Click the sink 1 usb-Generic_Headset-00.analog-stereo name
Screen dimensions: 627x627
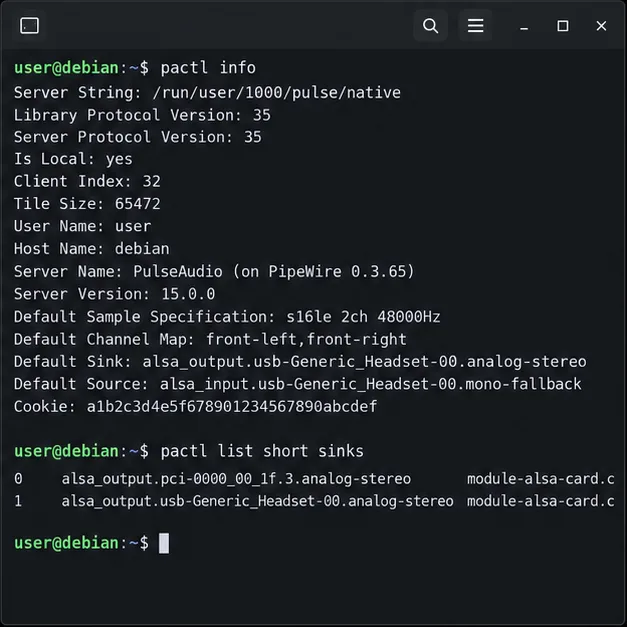(258, 501)
